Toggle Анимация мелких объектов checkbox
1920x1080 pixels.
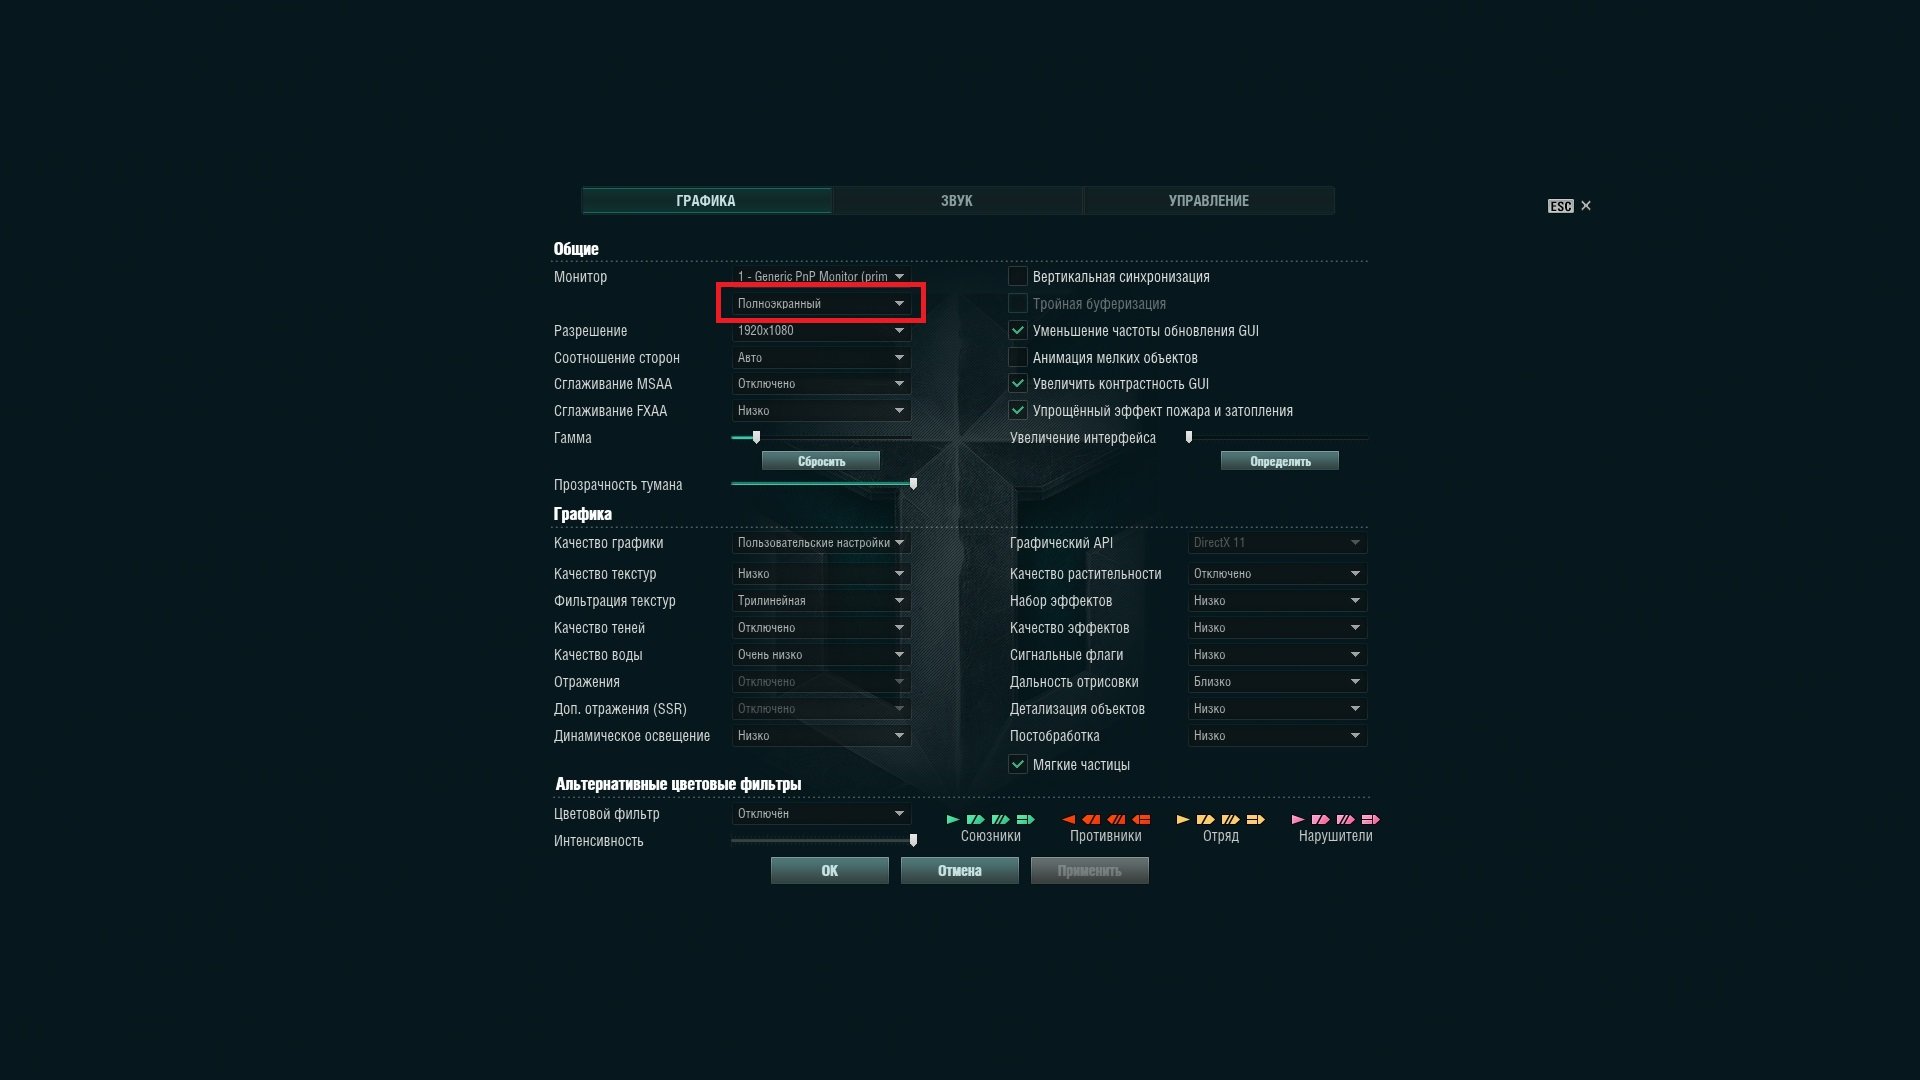pyautogui.click(x=1018, y=358)
